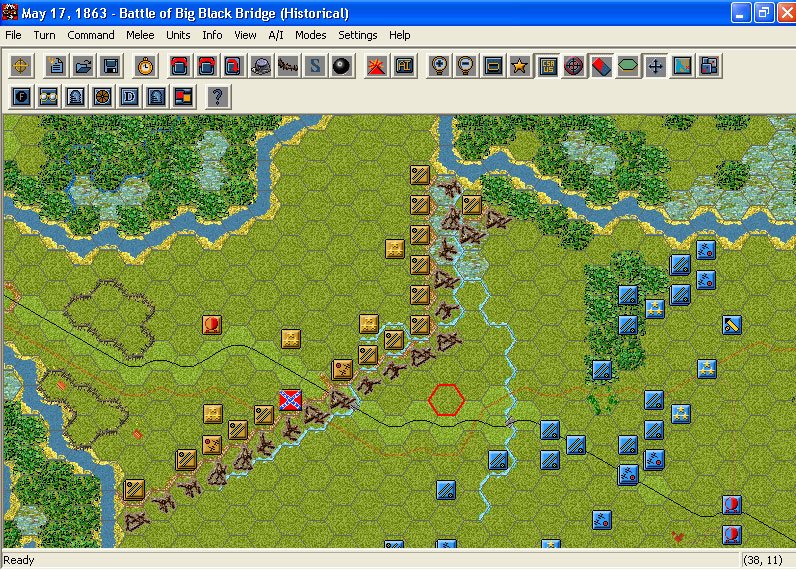The width and height of the screenshot is (796, 570).
Task: Click the stopwatch timer toolbar icon
Action: coord(146,67)
